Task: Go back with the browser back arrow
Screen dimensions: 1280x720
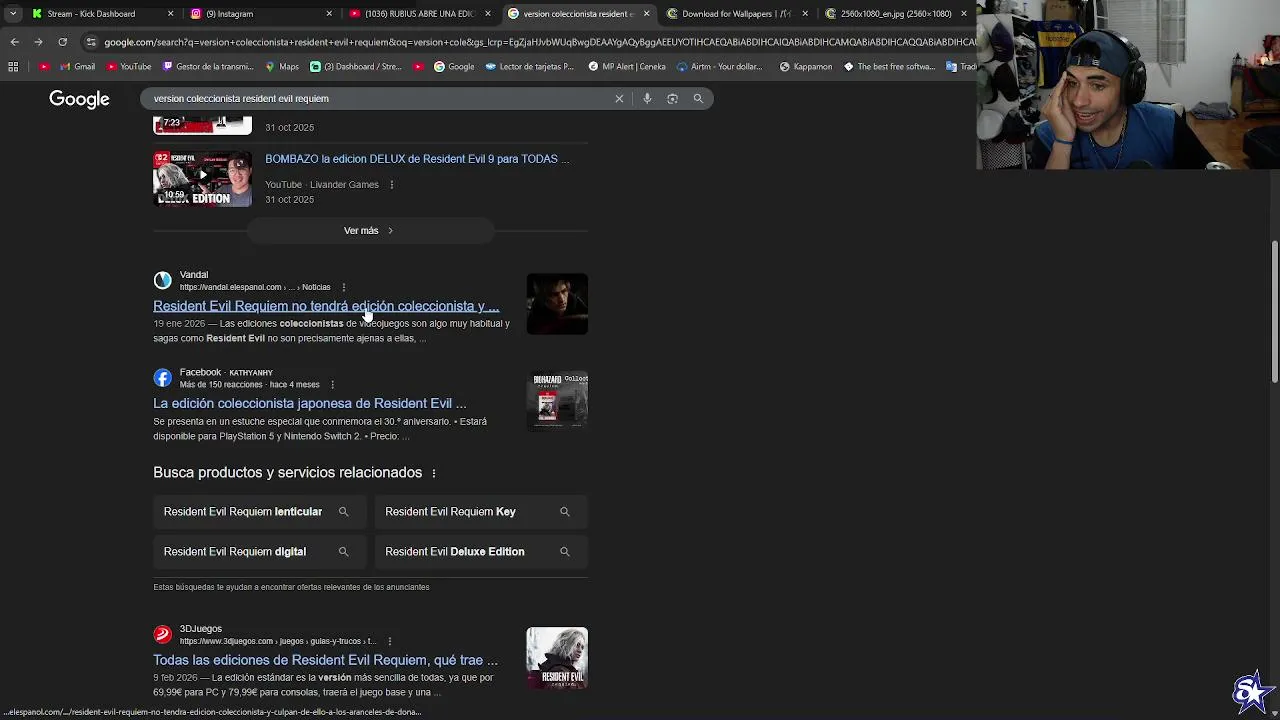Action: [14, 42]
